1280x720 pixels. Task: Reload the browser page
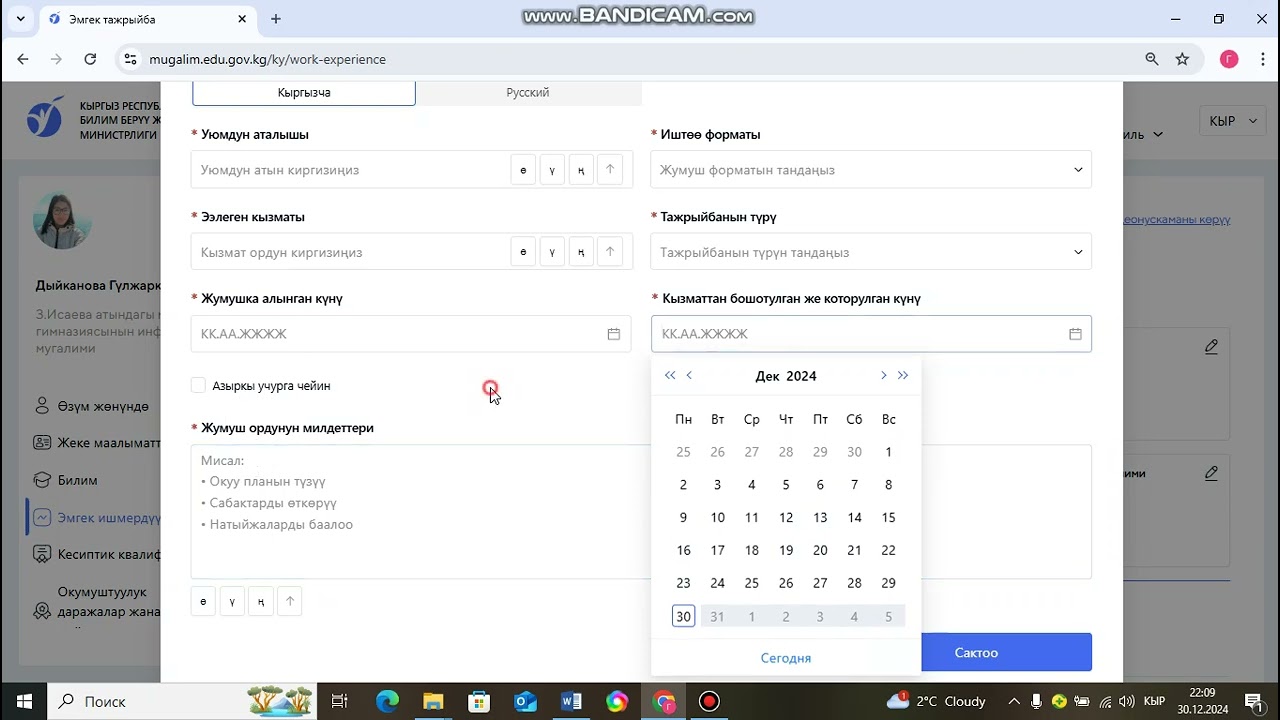[x=90, y=59]
